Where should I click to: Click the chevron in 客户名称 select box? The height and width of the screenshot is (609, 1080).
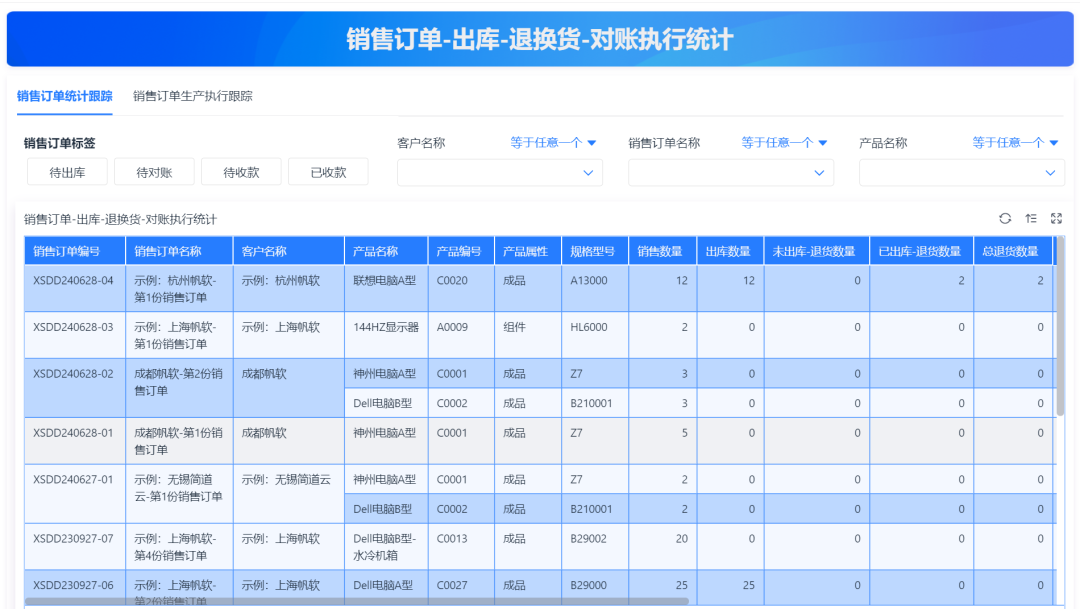tap(588, 173)
